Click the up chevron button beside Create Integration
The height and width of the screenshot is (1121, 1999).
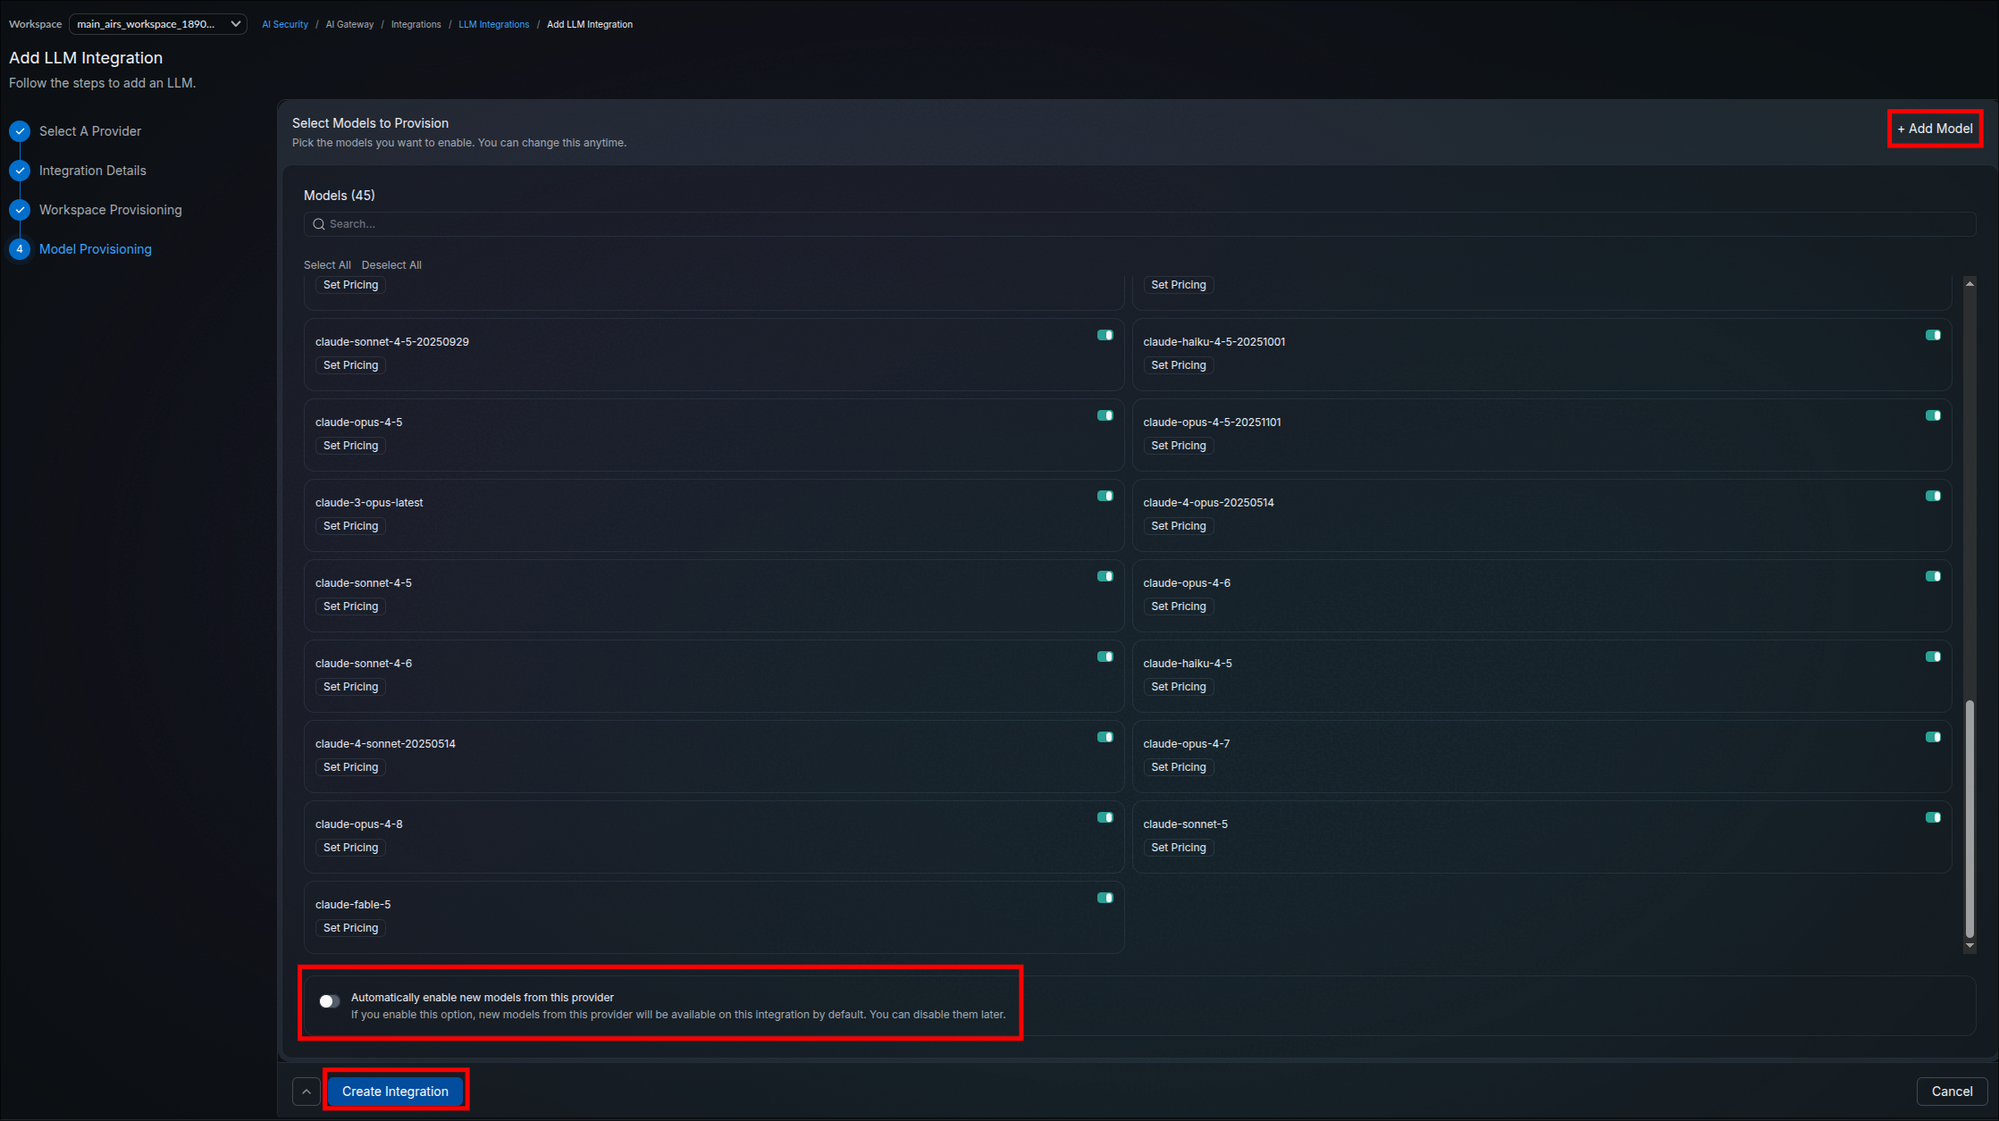click(306, 1091)
